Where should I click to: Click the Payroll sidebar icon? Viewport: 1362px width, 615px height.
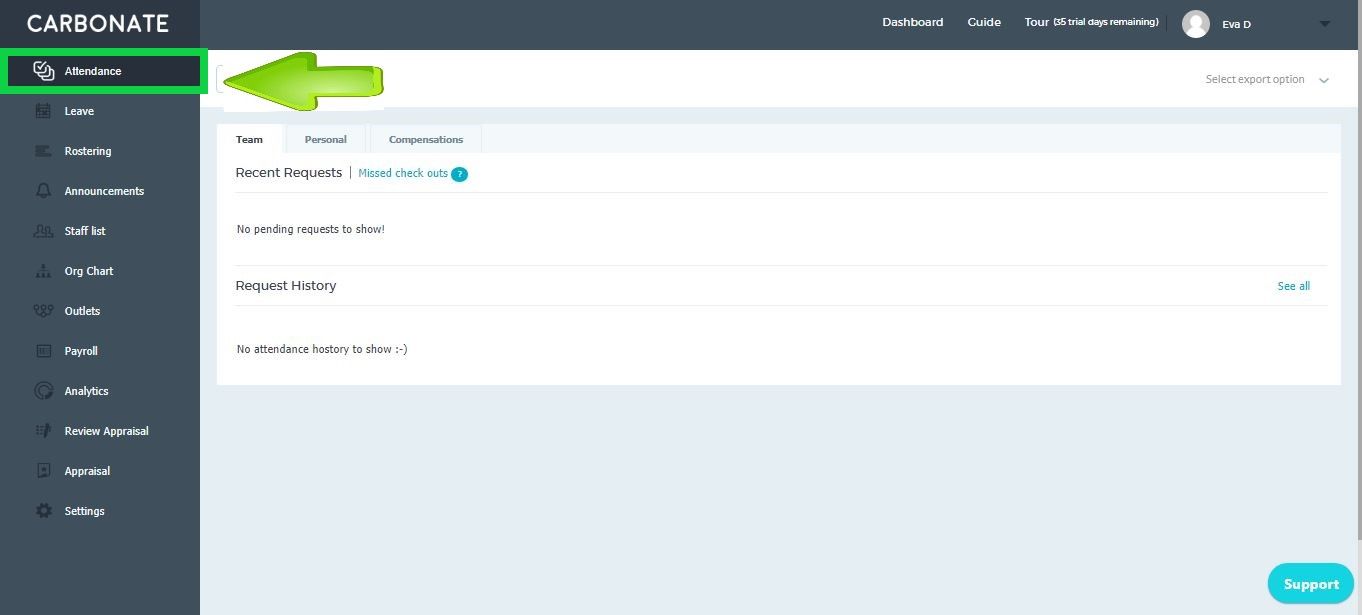[x=43, y=351]
